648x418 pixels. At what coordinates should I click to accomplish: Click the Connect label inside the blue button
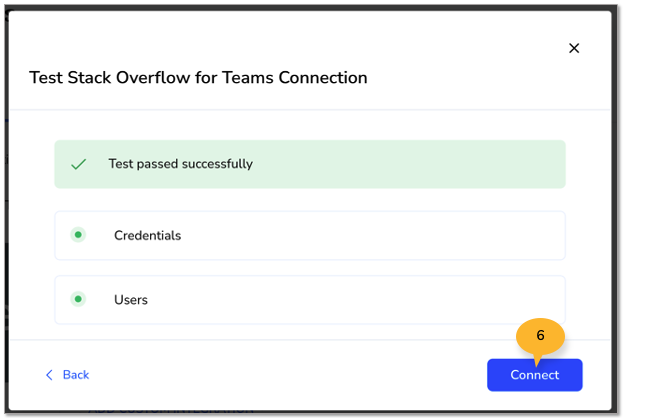pos(534,375)
